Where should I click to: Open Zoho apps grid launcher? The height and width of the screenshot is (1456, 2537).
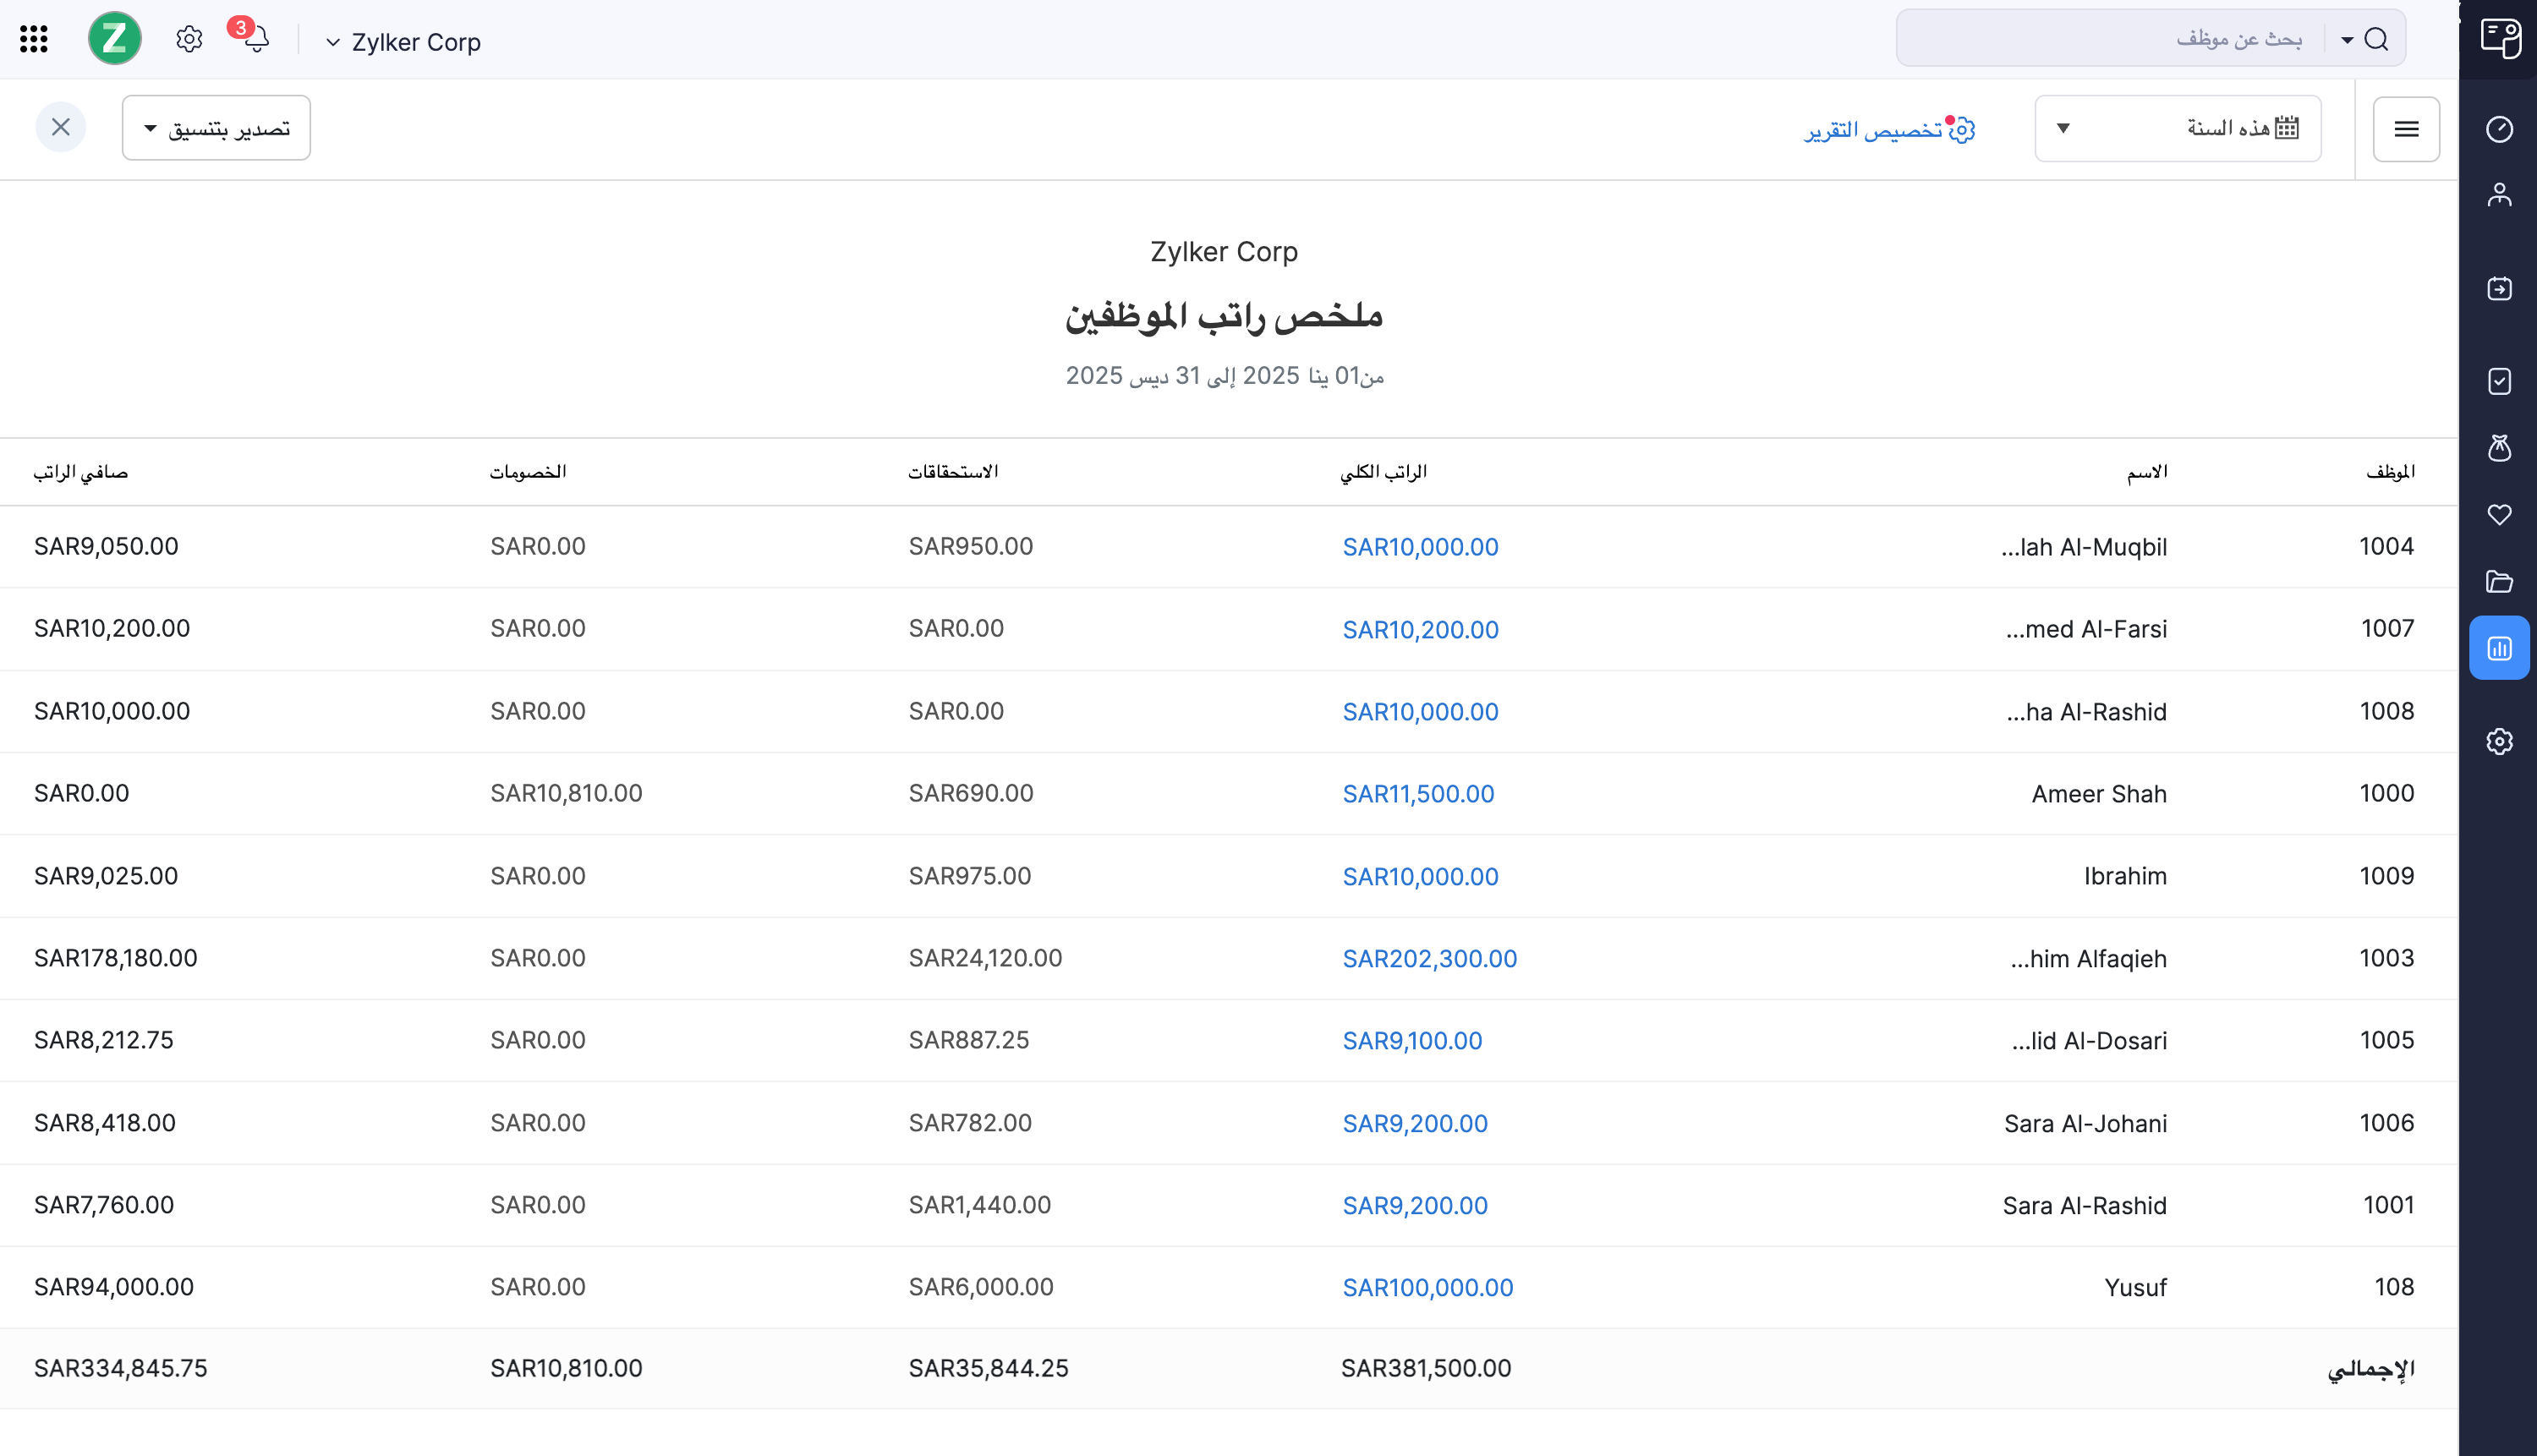[34, 39]
